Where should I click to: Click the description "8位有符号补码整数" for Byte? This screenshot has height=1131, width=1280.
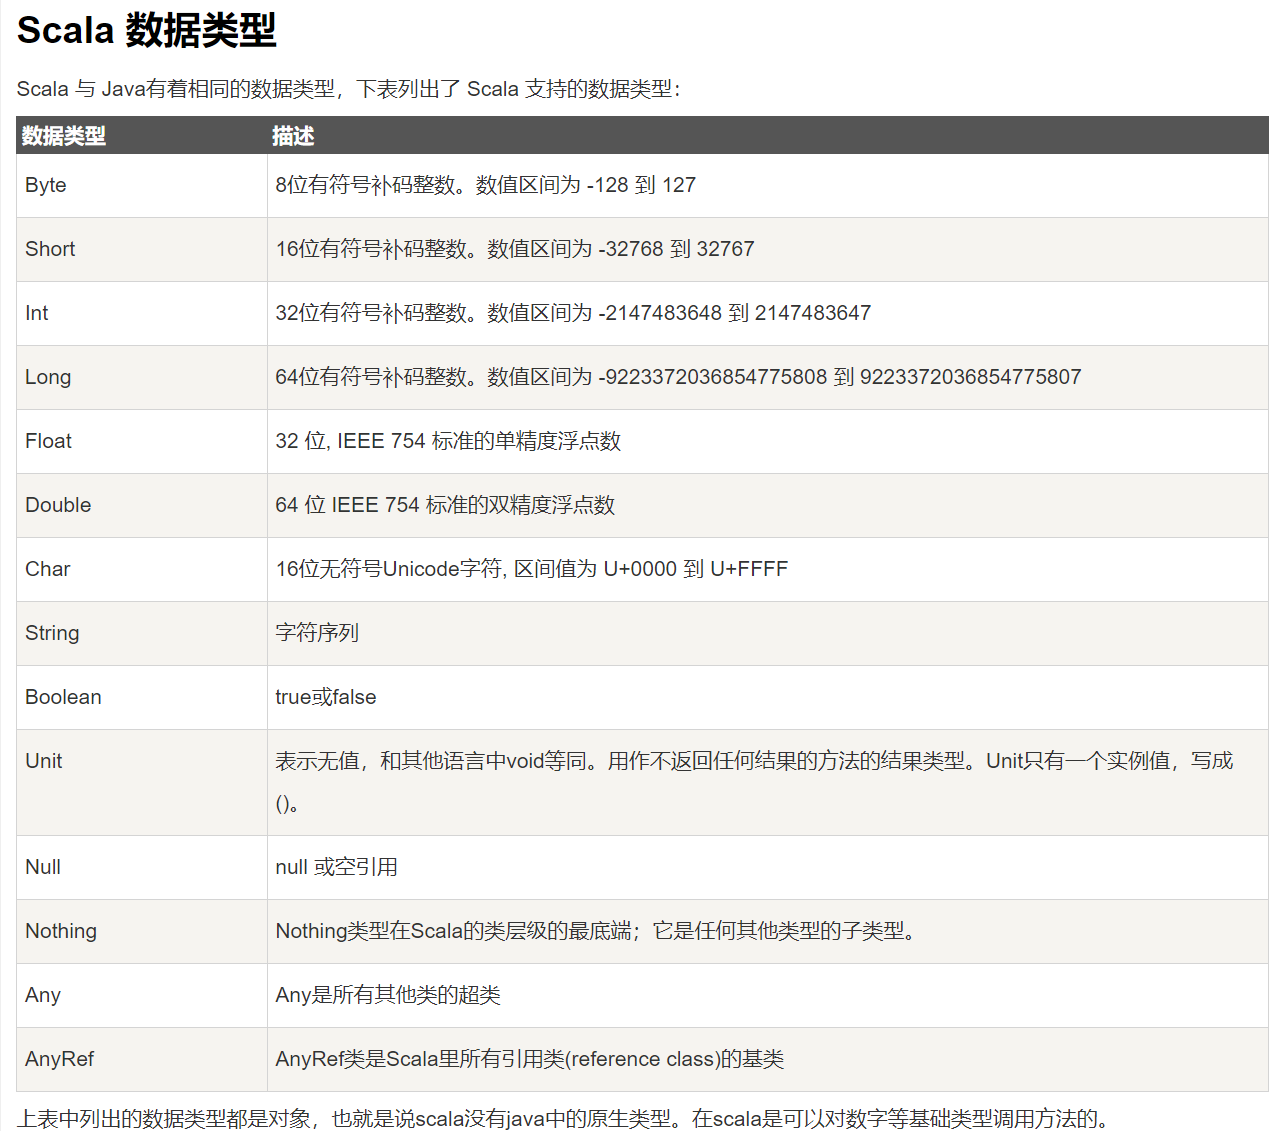pyautogui.click(x=485, y=185)
